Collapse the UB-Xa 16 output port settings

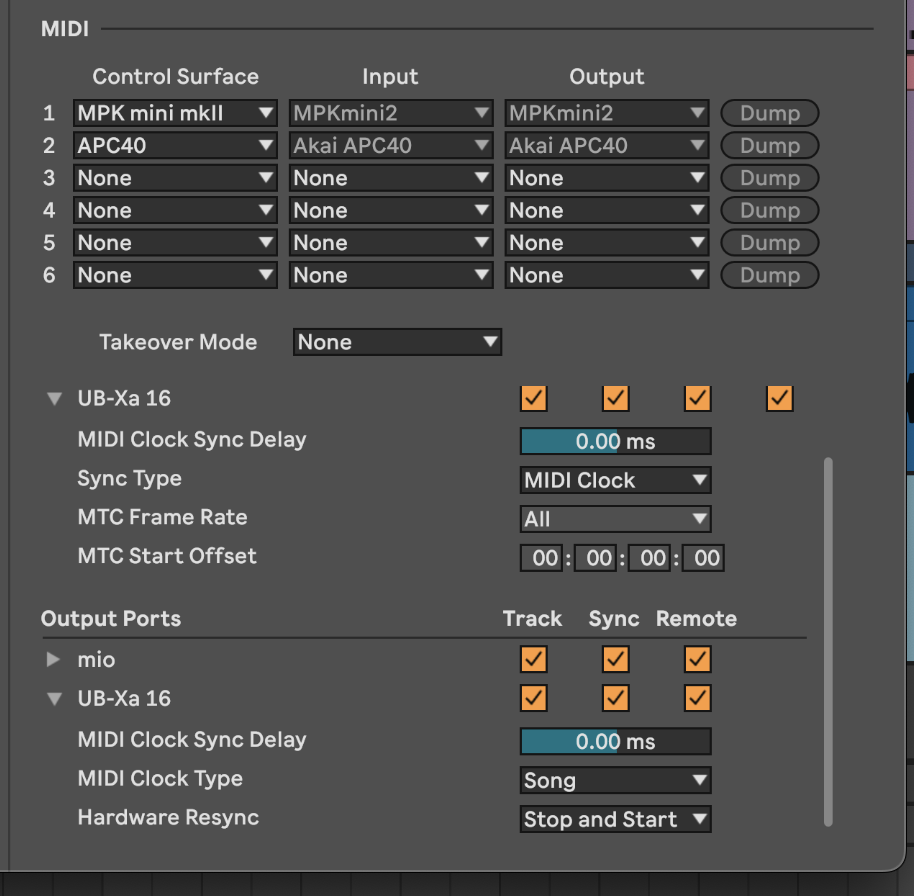click(x=54, y=698)
